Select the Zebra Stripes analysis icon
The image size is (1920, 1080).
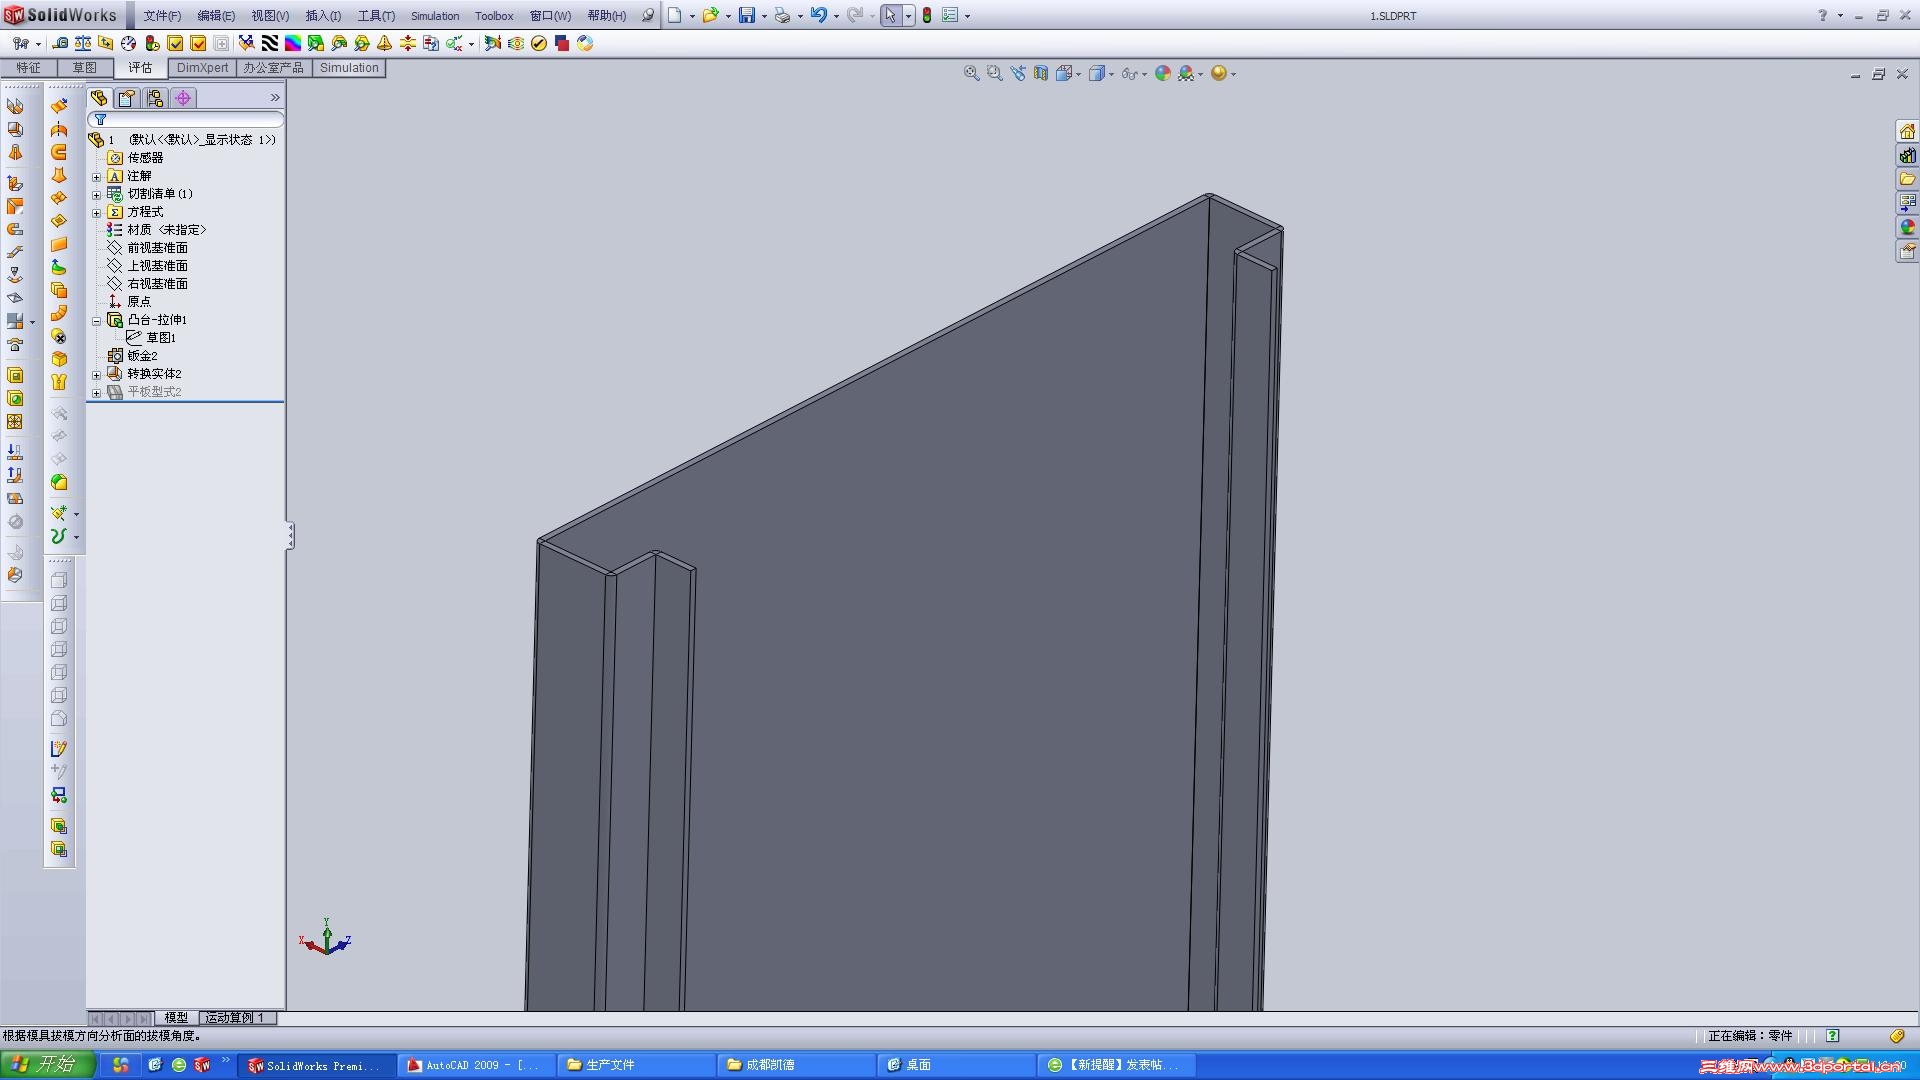pos(270,43)
